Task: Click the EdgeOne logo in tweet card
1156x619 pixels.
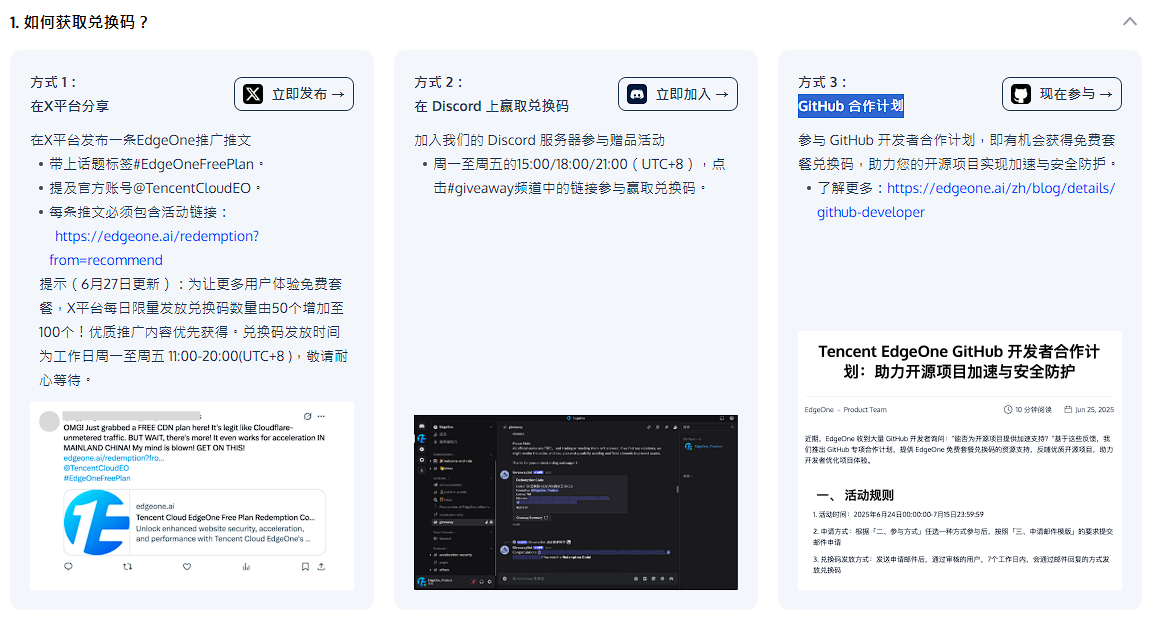Action: [96, 522]
